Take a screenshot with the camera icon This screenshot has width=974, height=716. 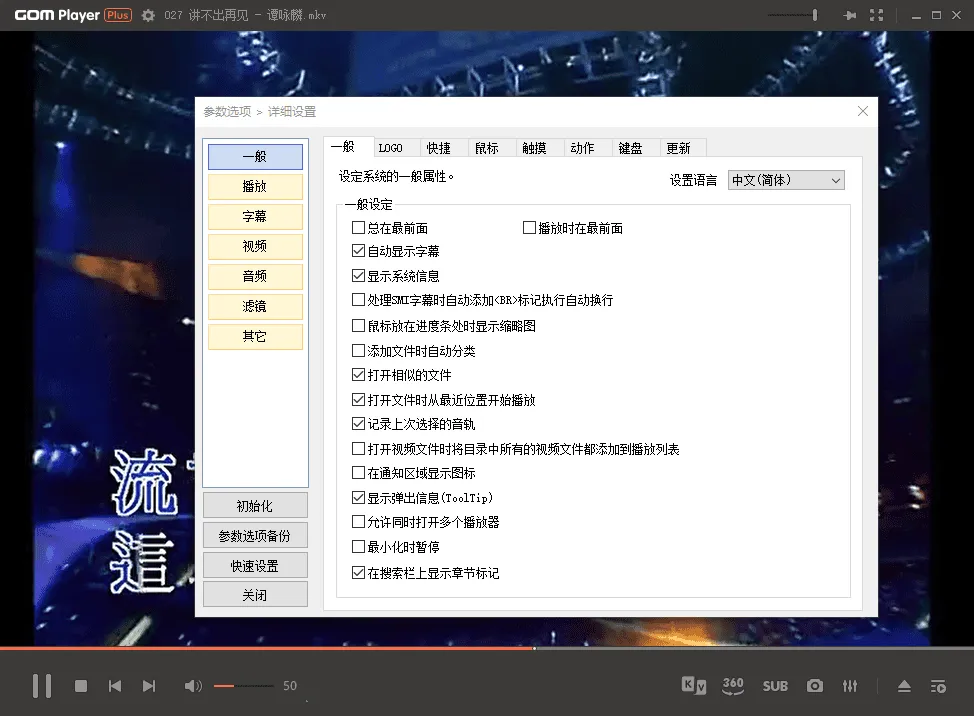[814, 686]
